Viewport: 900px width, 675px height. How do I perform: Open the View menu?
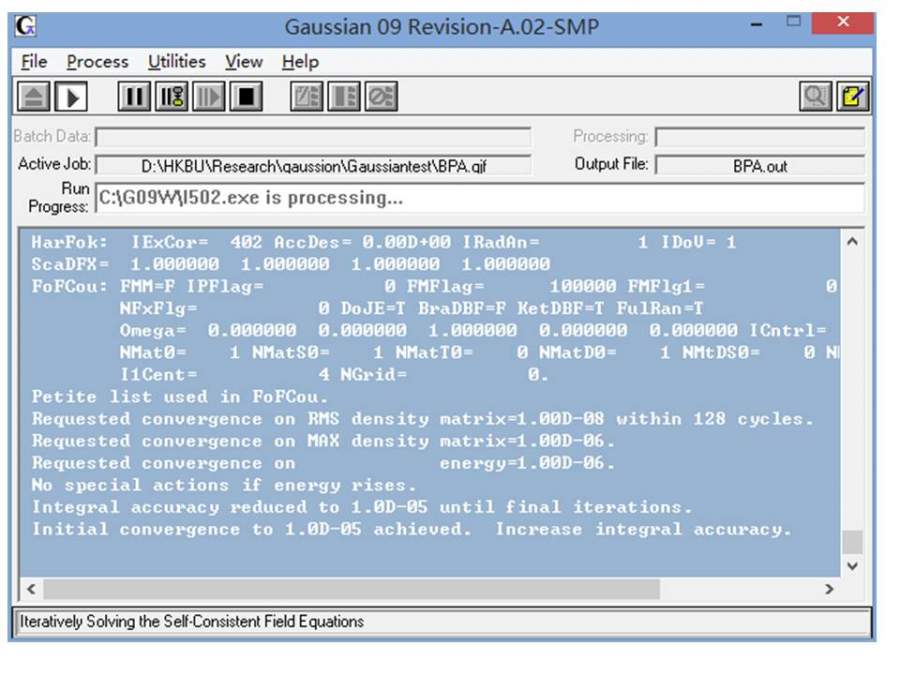click(x=244, y=61)
